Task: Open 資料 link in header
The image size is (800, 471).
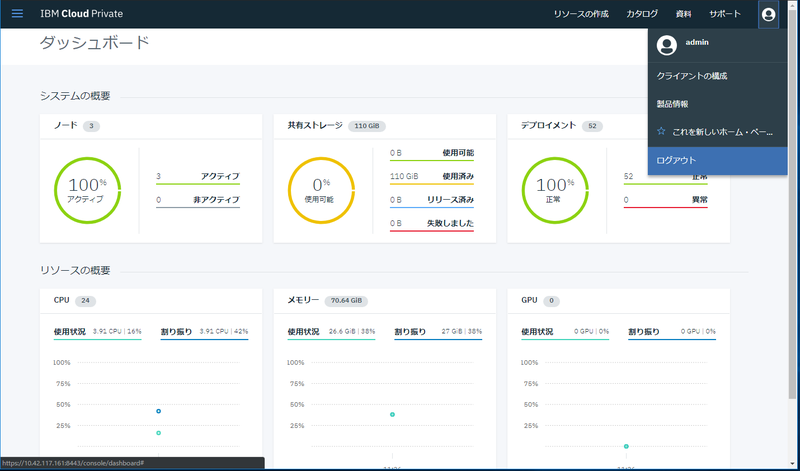Action: 684,14
